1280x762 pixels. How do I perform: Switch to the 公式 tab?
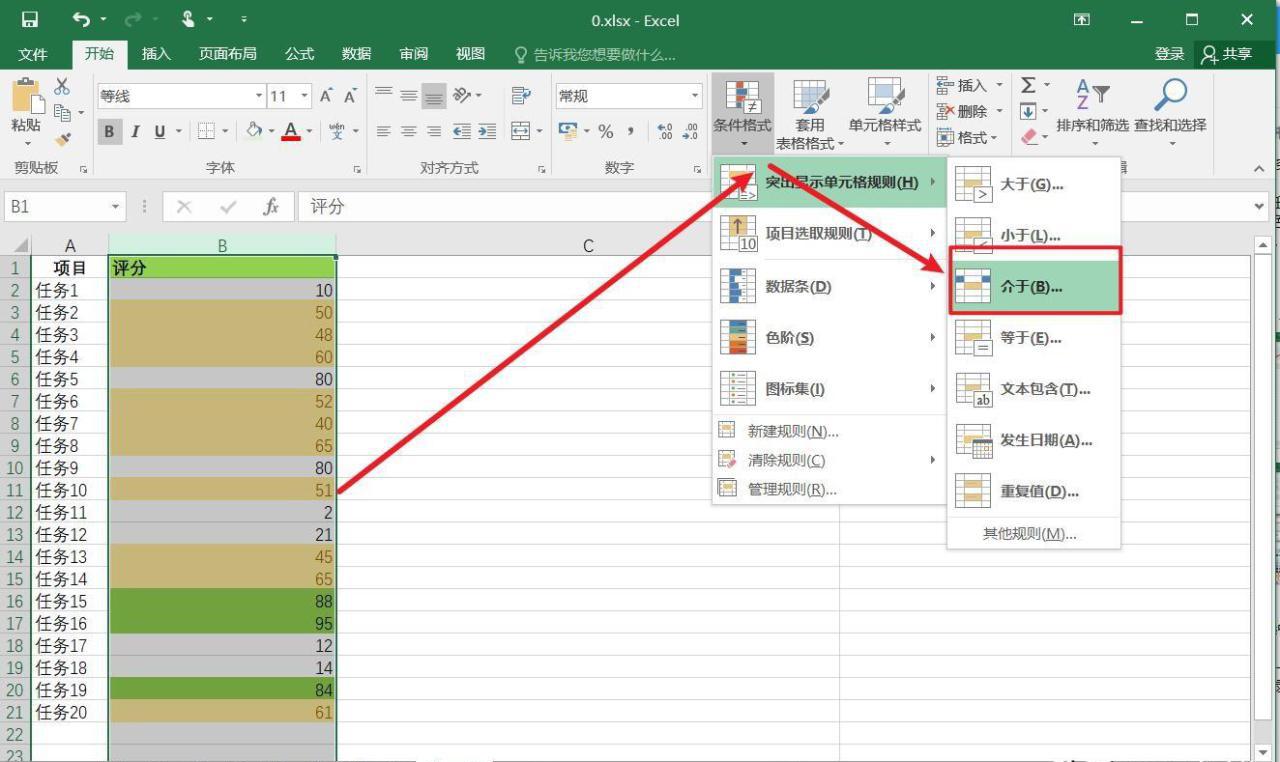(299, 54)
